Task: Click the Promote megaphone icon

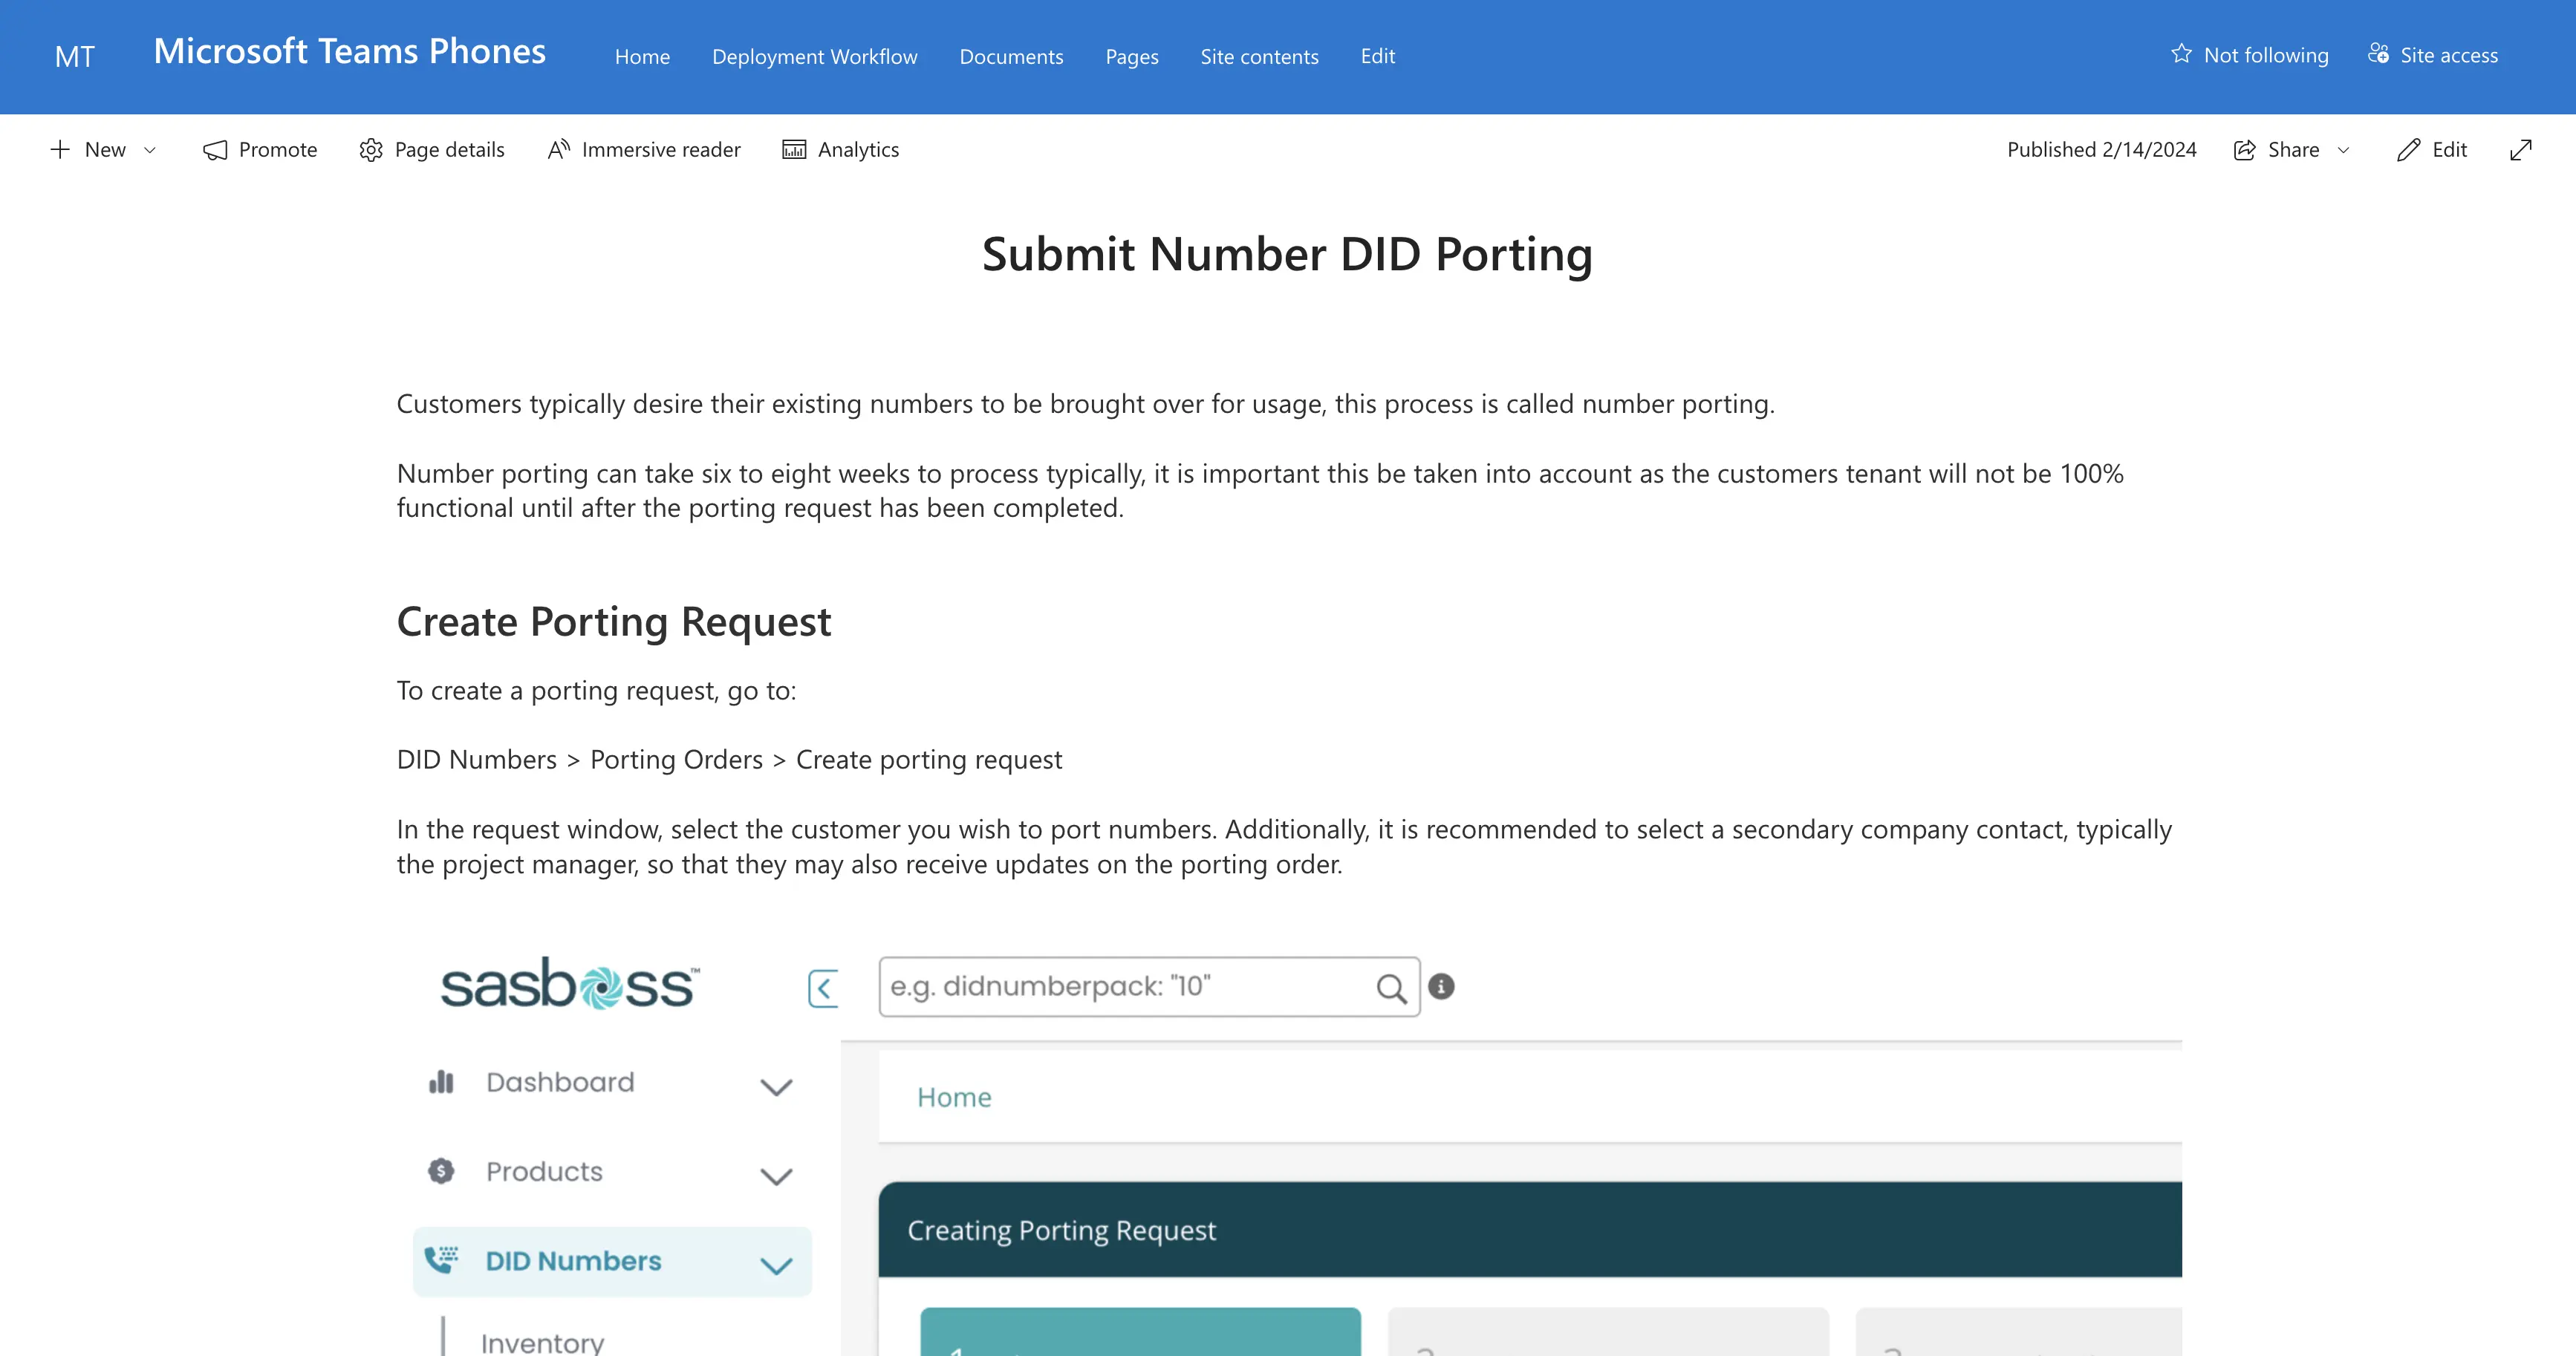Action: (215, 150)
